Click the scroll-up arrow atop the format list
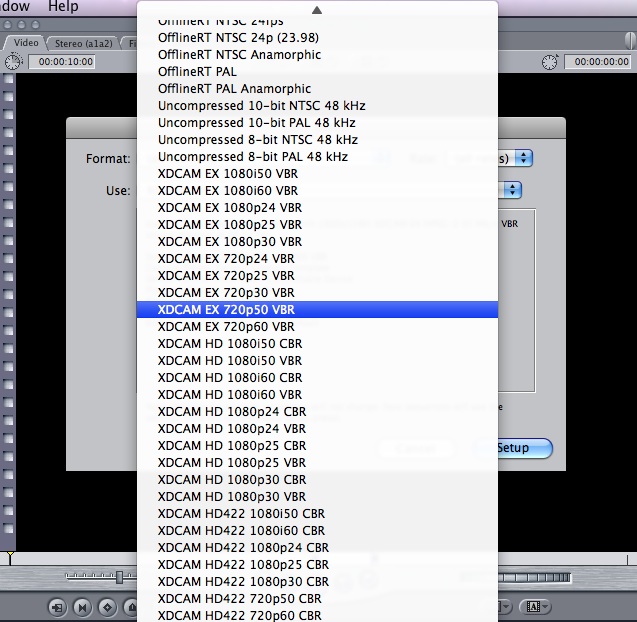The height and width of the screenshot is (622, 637). point(317,10)
